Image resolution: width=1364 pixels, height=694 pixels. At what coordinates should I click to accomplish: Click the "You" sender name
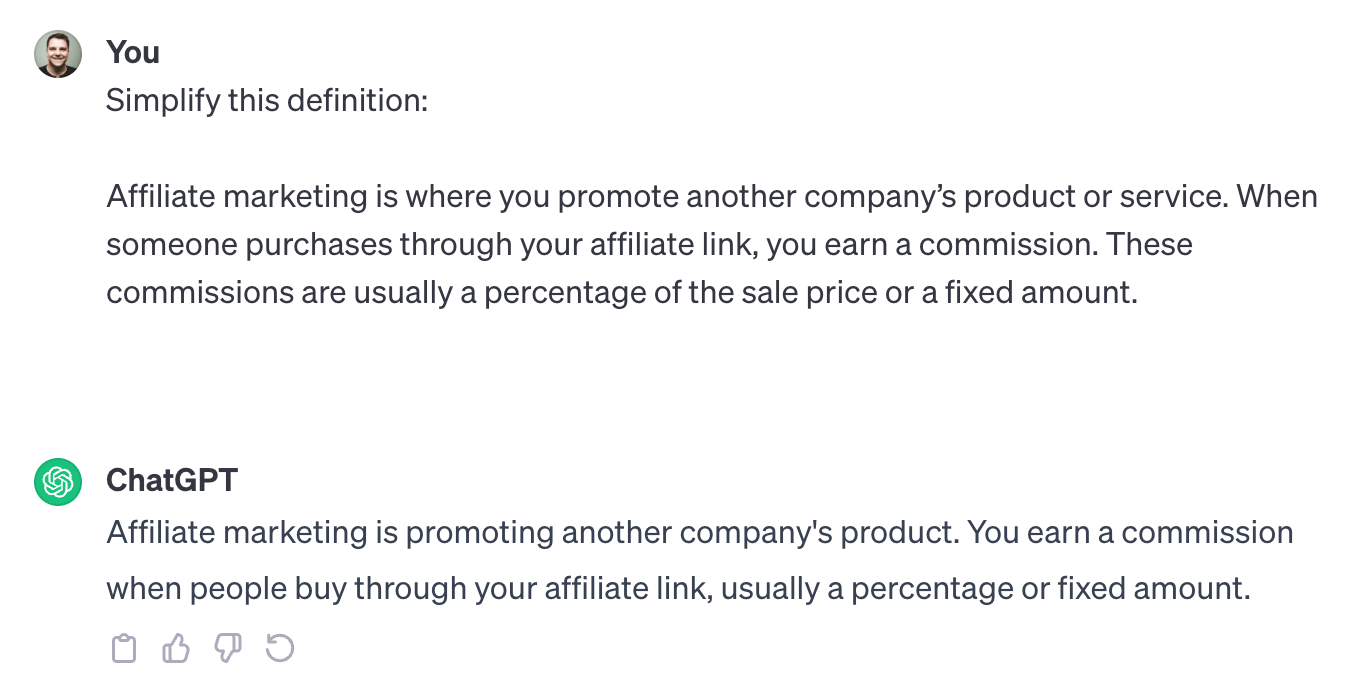click(133, 52)
